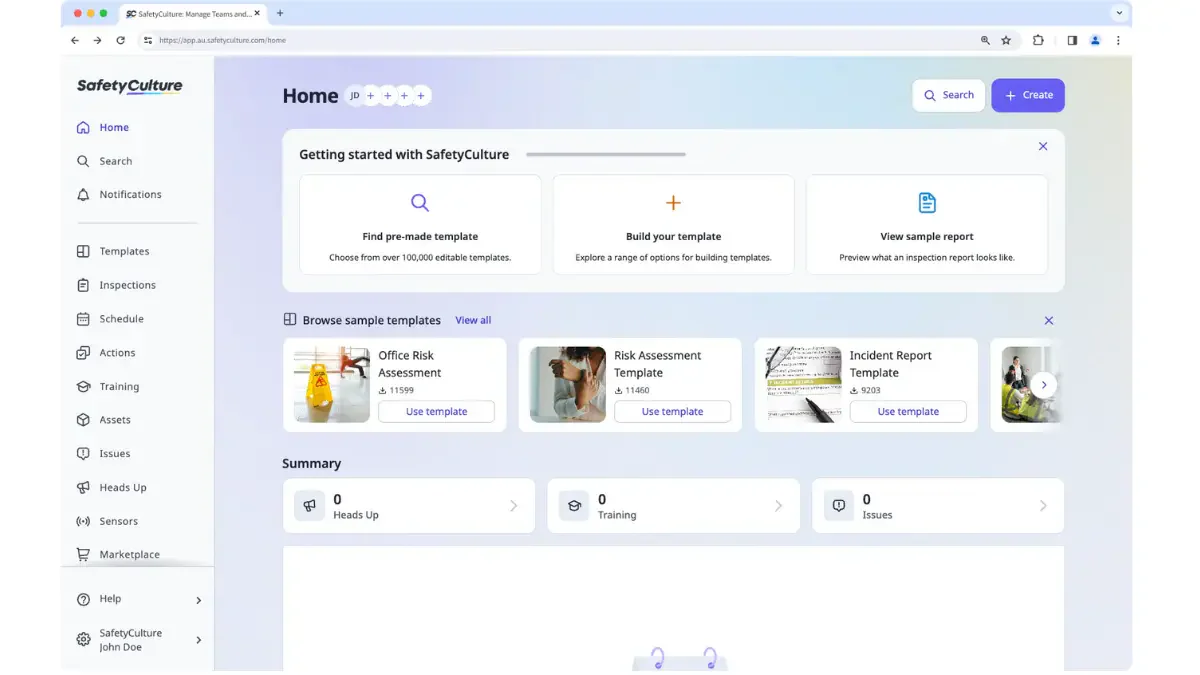Click the settings gear icon beside John Doe
This screenshot has width=1200, height=675.
click(x=83, y=640)
